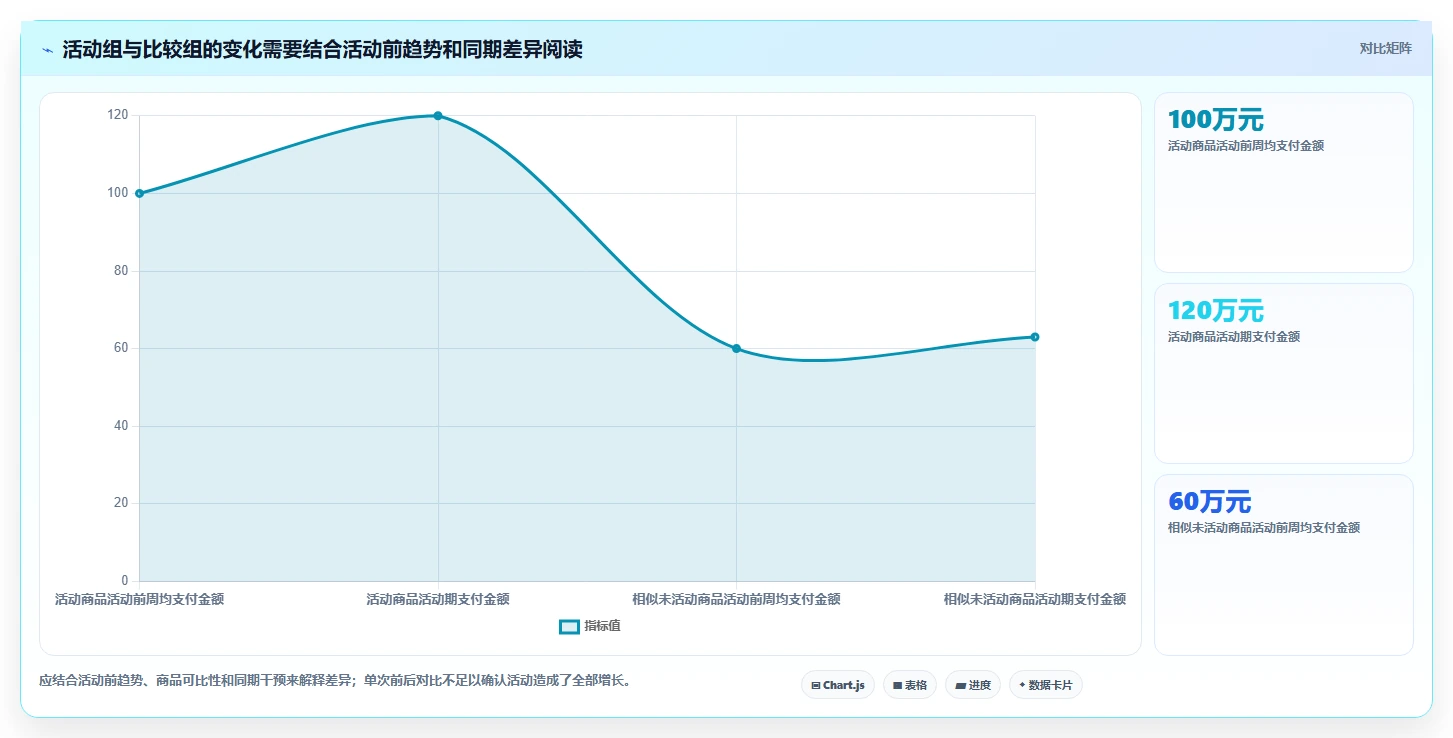Click the footnote text about 活动前趋势
This screenshot has height=738, width=1453.
pyautogui.click(x=335, y=681)
